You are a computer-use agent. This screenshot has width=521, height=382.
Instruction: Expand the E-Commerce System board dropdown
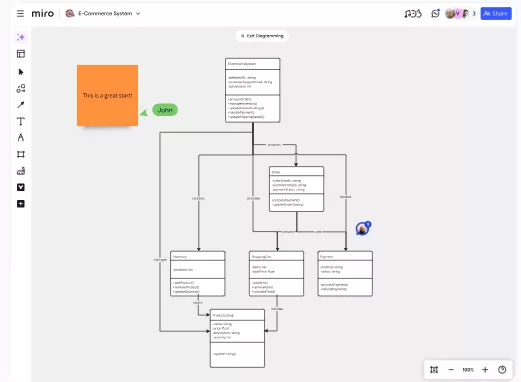[x=138, y=14]
